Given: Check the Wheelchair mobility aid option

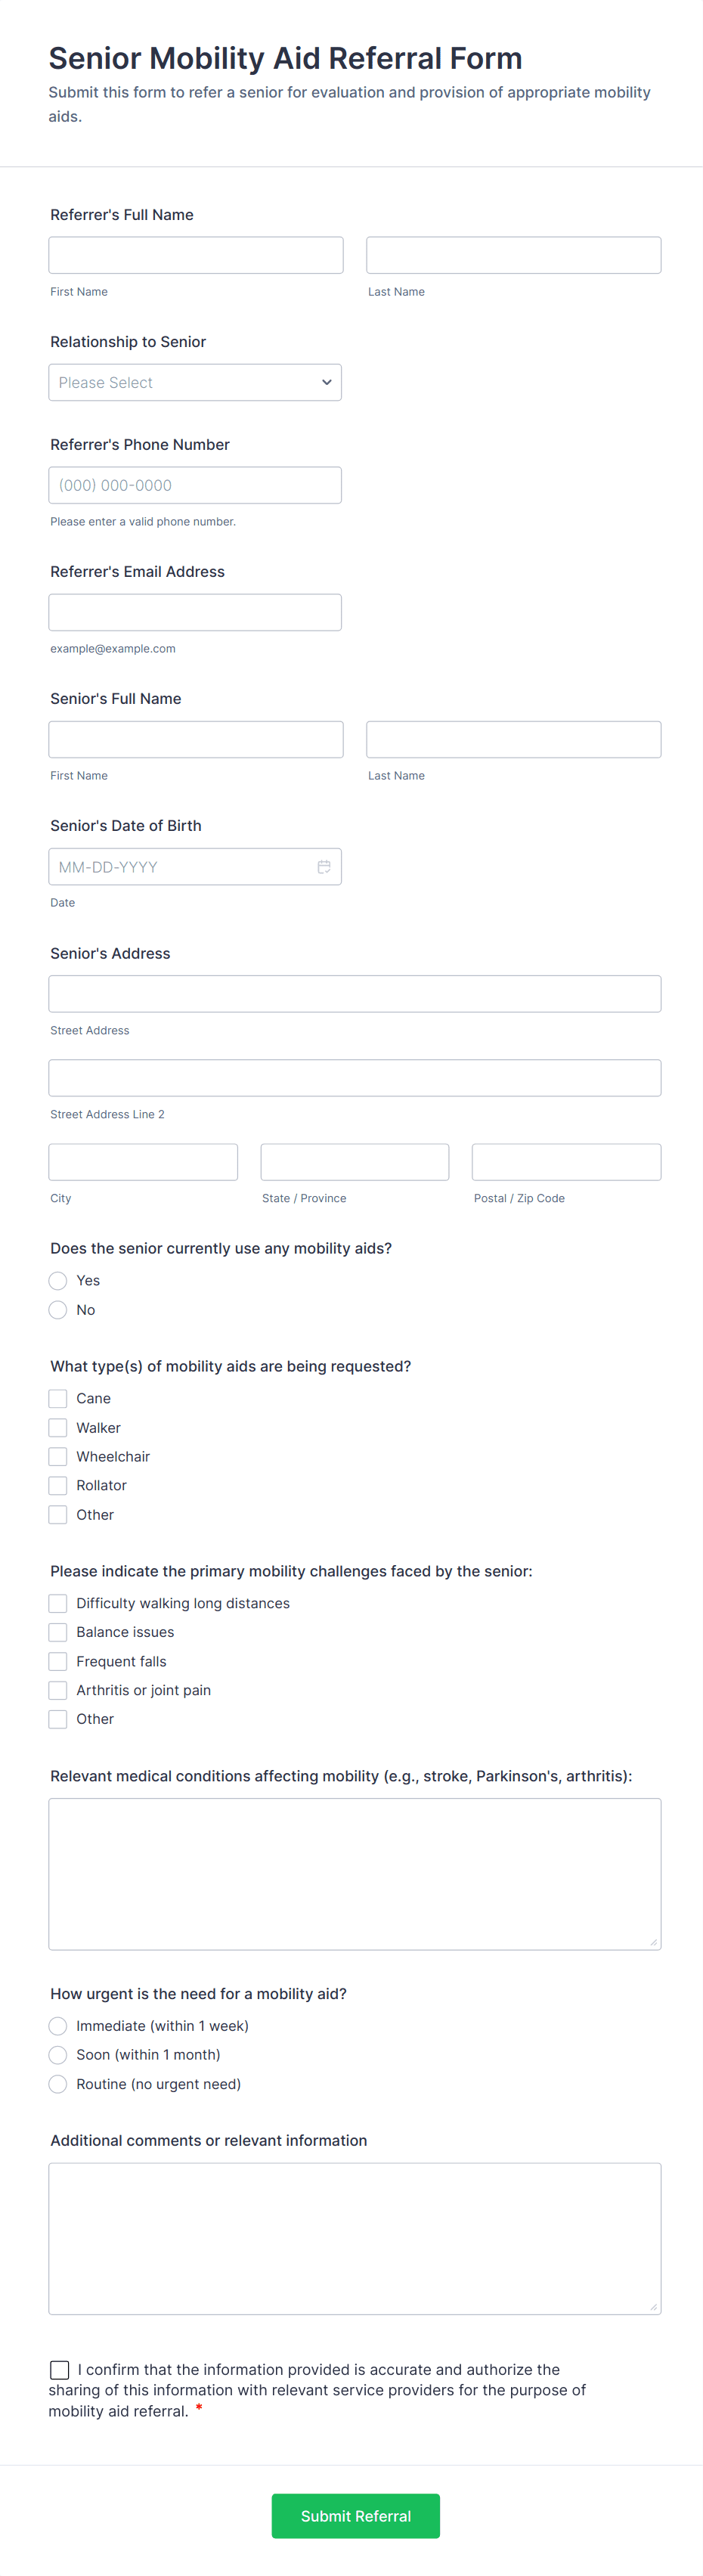Looking at the screenshot, I should pos(58,1456).
